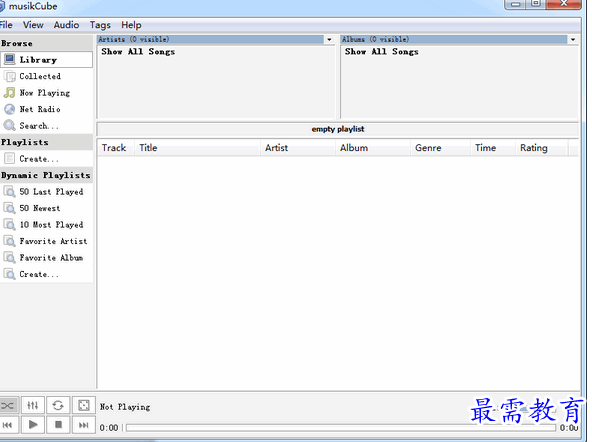Sort playlist by Track column
This screenshot has height=442, width=592.
click(116, 148)
